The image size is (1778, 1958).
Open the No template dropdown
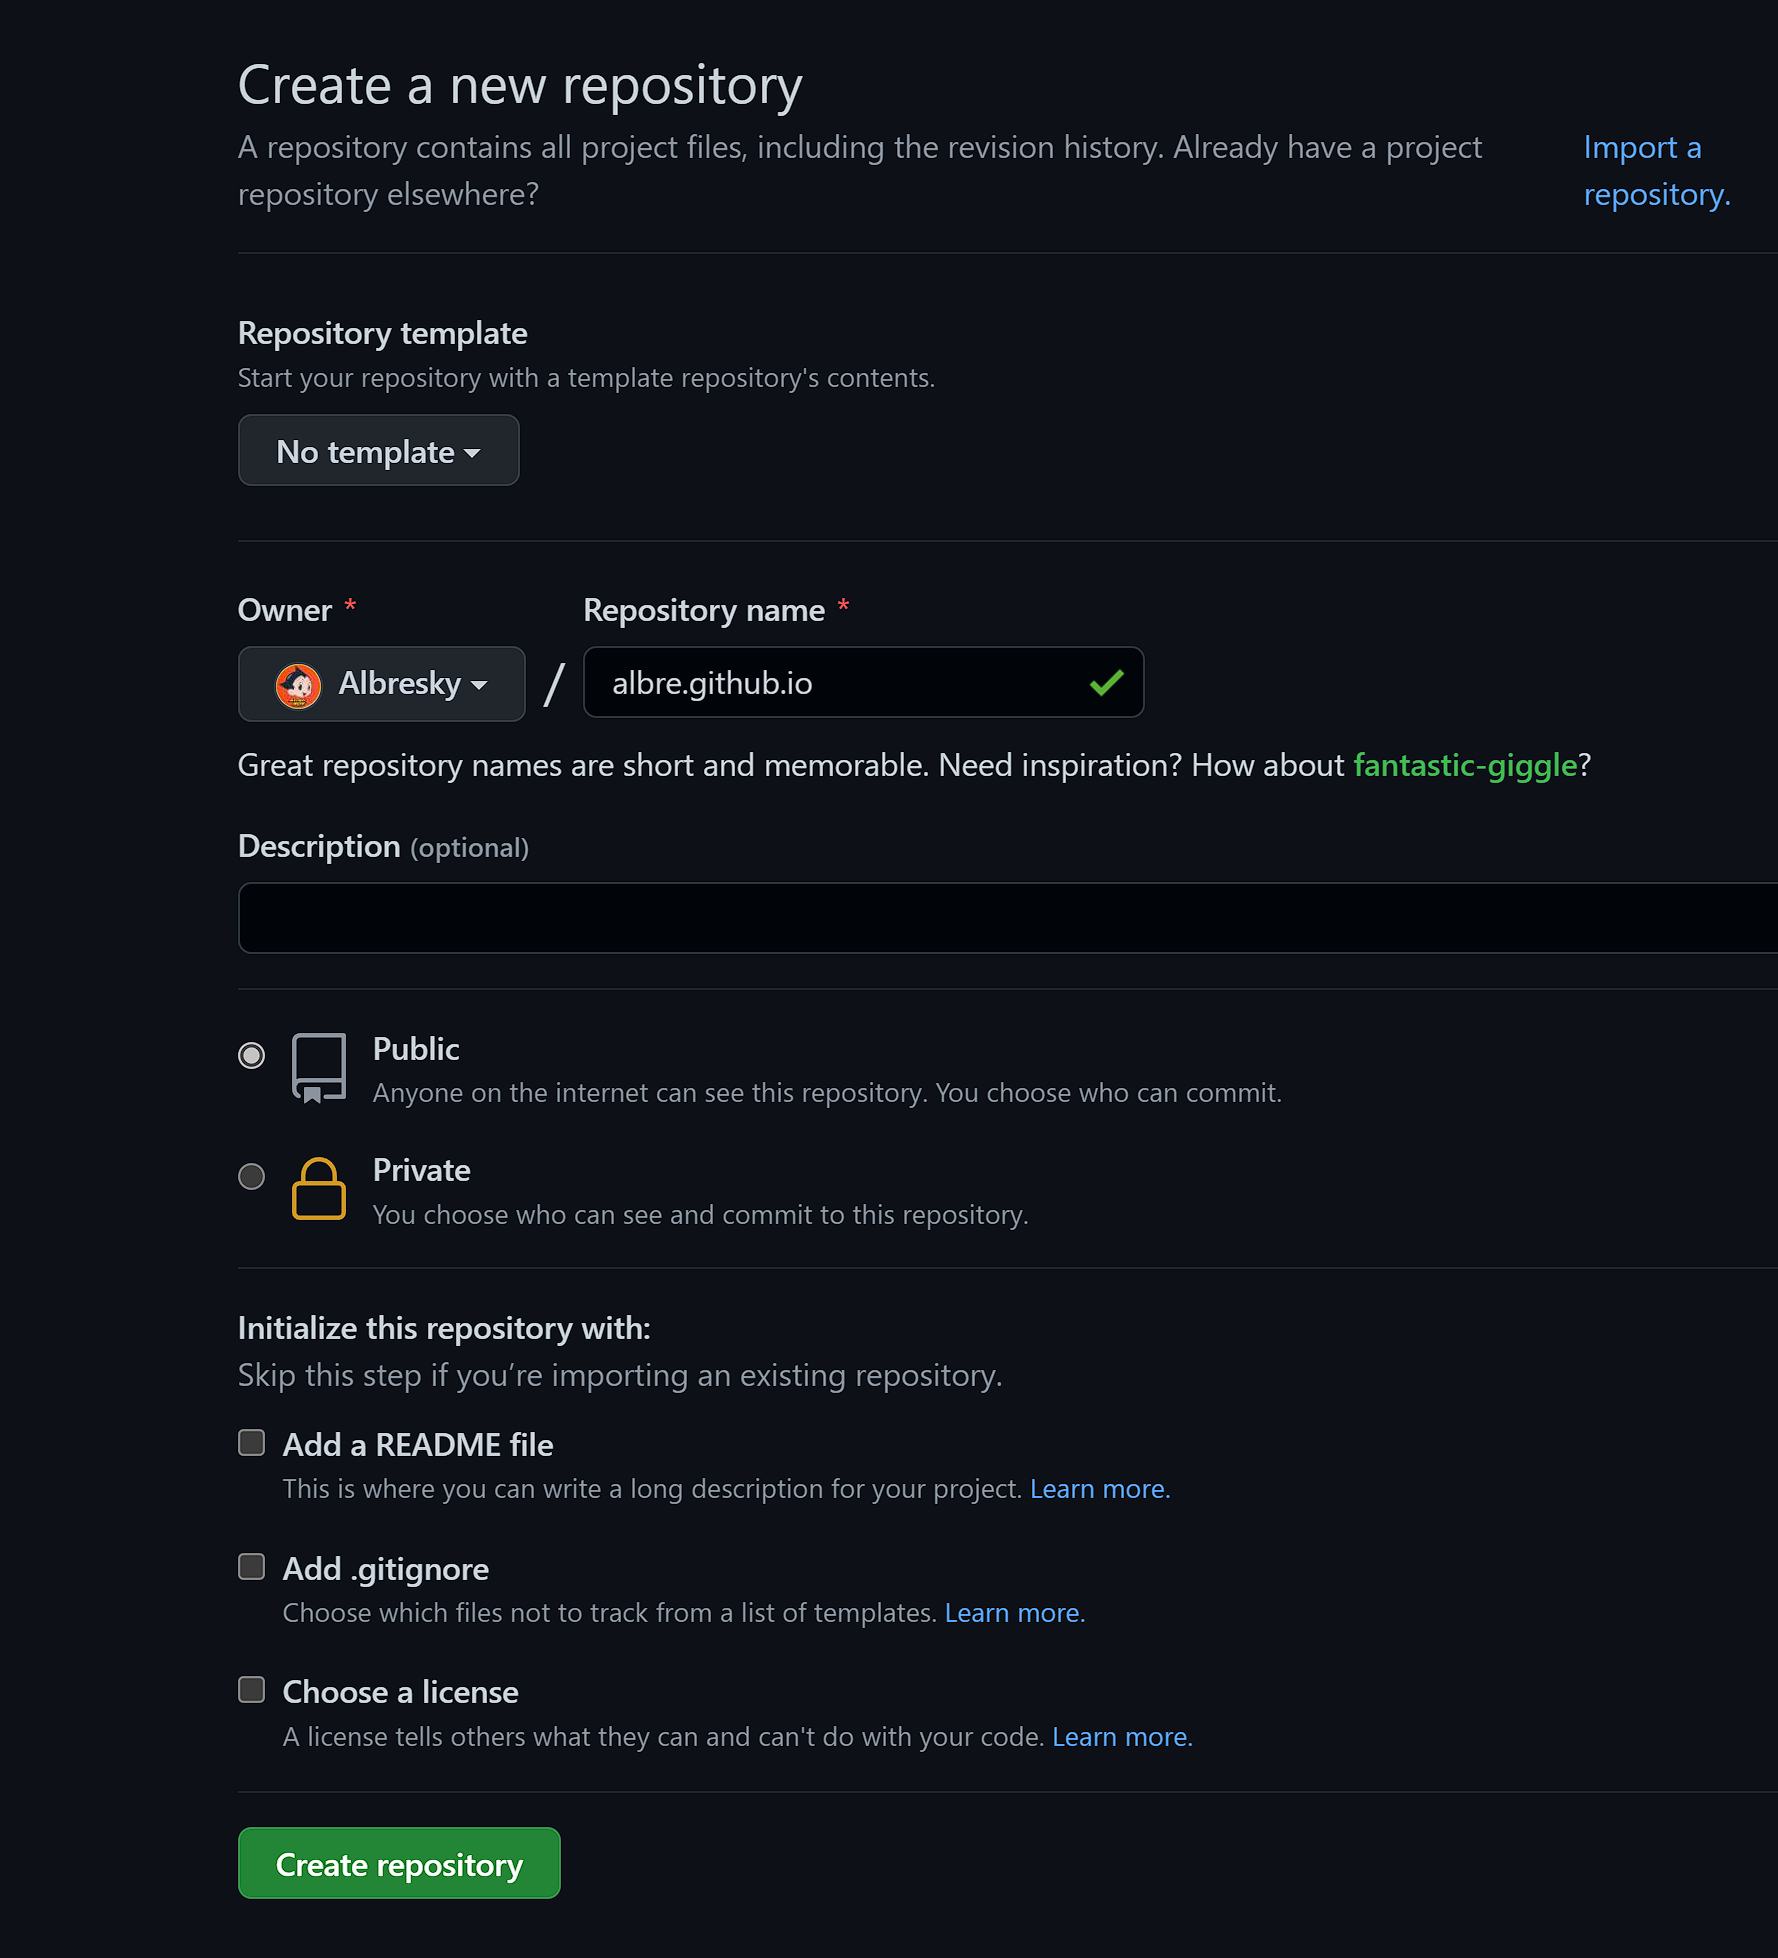coord(378,451)
